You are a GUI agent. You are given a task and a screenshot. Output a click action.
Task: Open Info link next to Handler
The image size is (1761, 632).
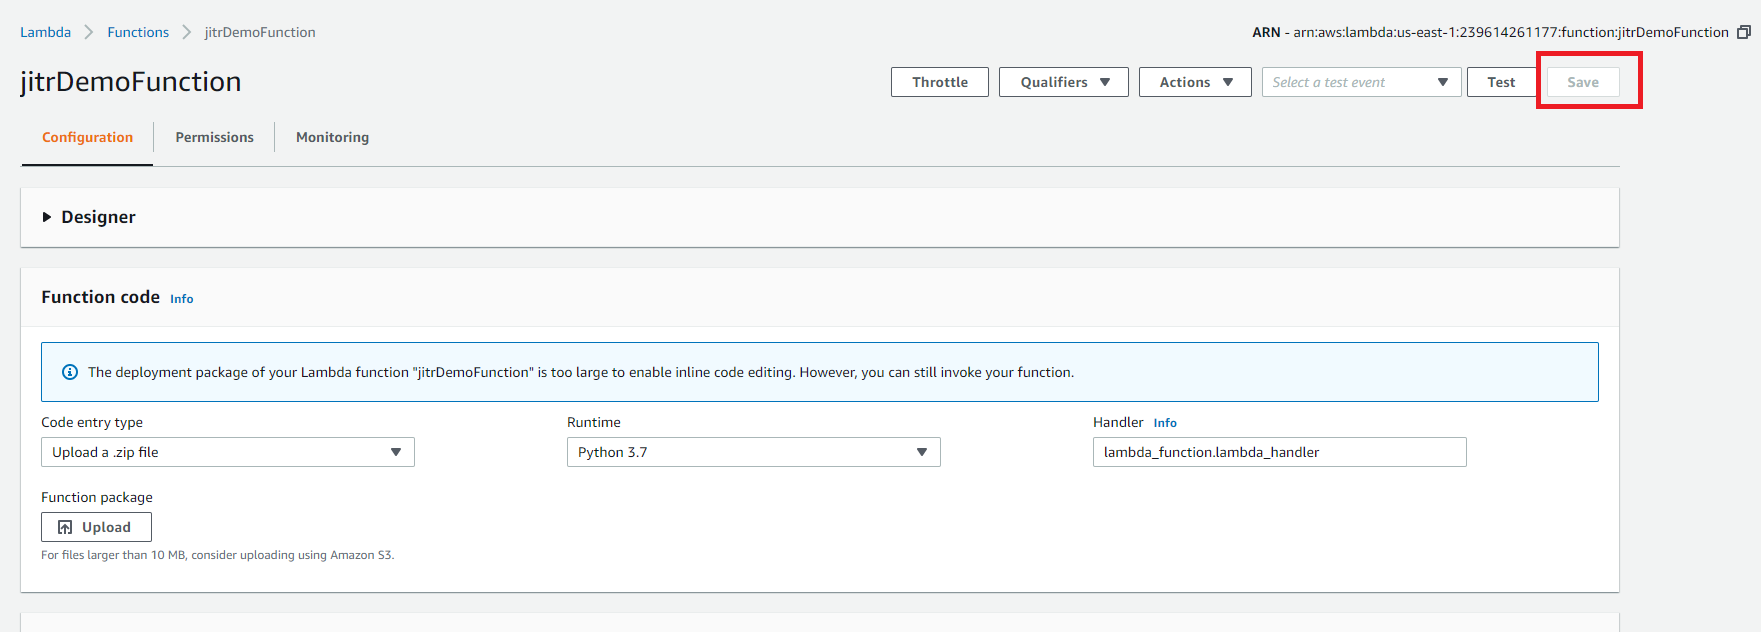(x=1165, y=423)
